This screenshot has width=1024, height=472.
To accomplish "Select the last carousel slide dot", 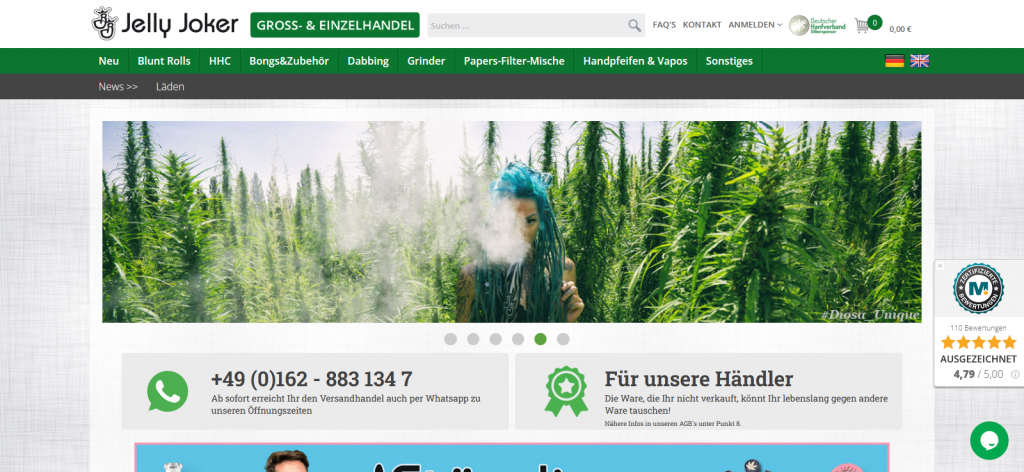I will tap(563, 339).
